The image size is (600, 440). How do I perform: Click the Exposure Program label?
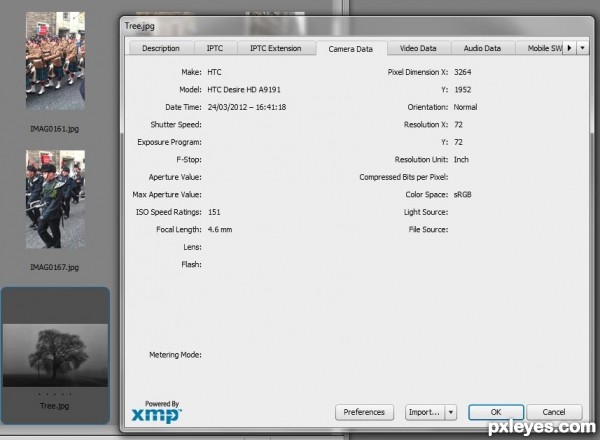click(170, 142)
